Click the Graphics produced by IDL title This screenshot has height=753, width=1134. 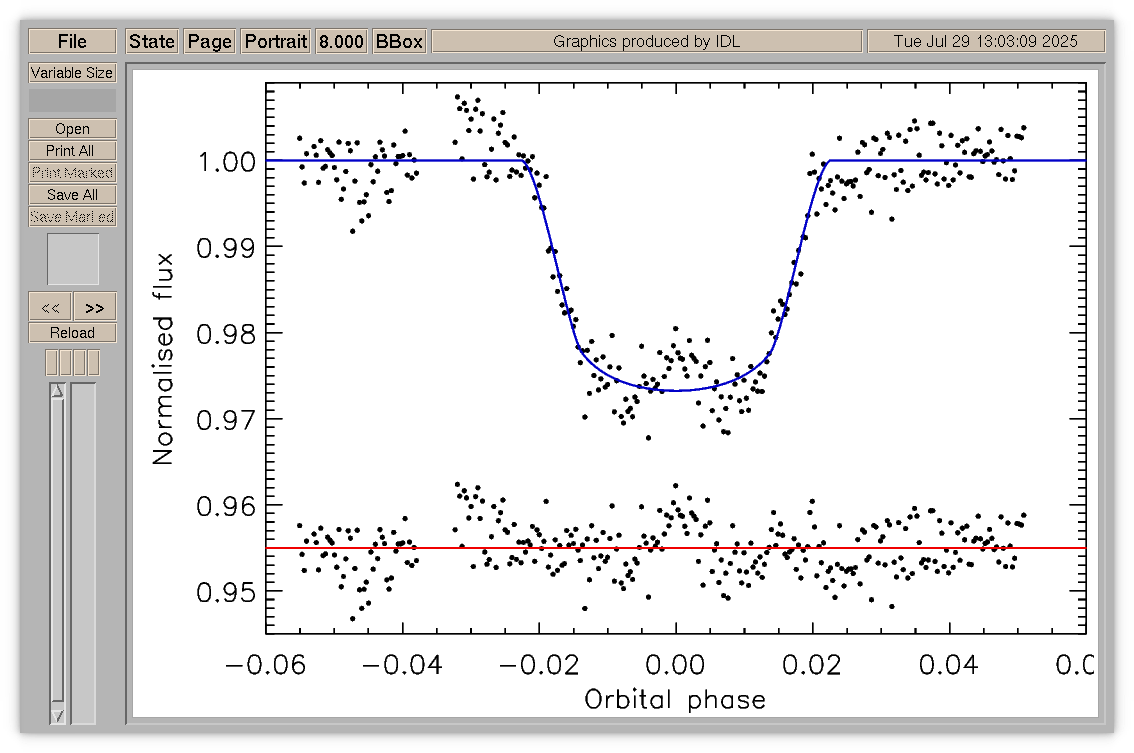point(647,41)
